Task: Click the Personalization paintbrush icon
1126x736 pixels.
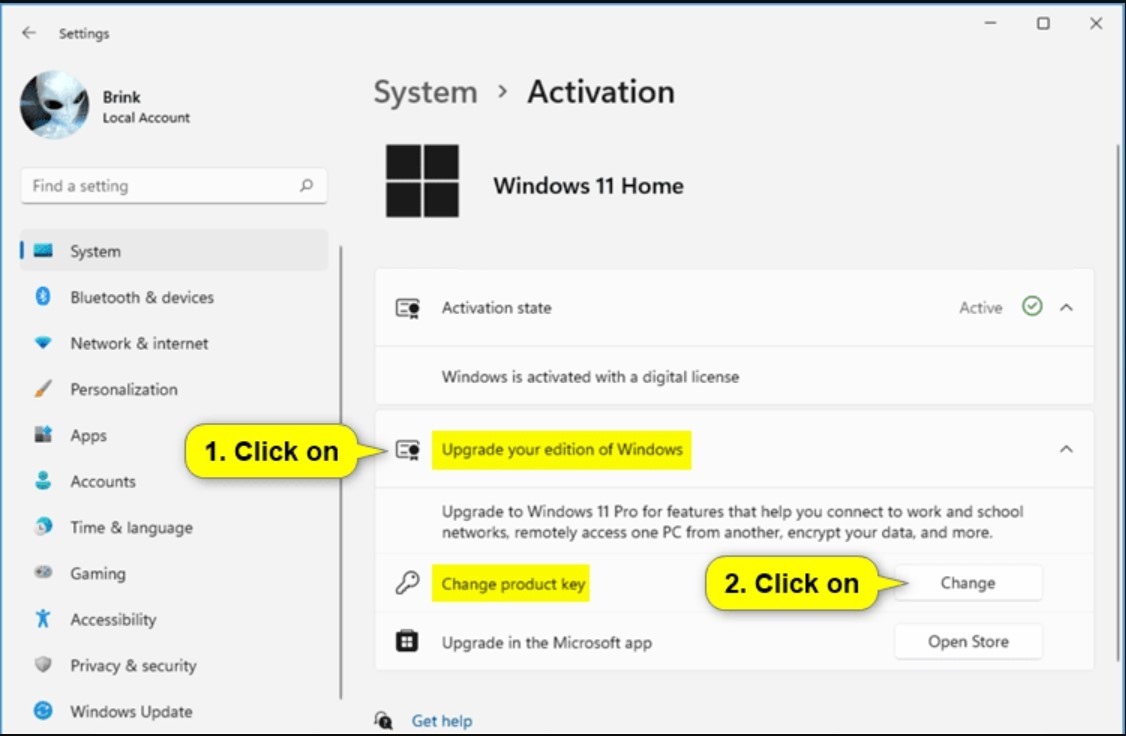Action: (43, 389)
